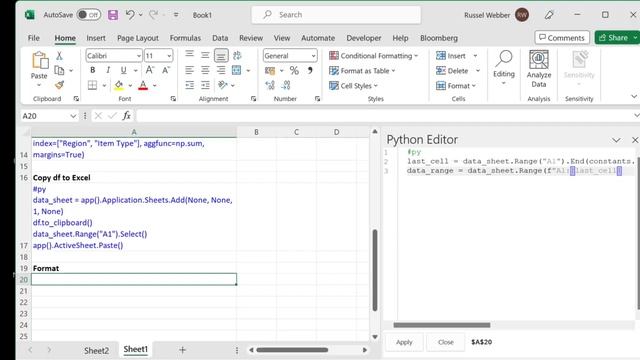This screenshot has height=360, width=640.
Task: Click the Comments button
Action: tap(562, 38)
